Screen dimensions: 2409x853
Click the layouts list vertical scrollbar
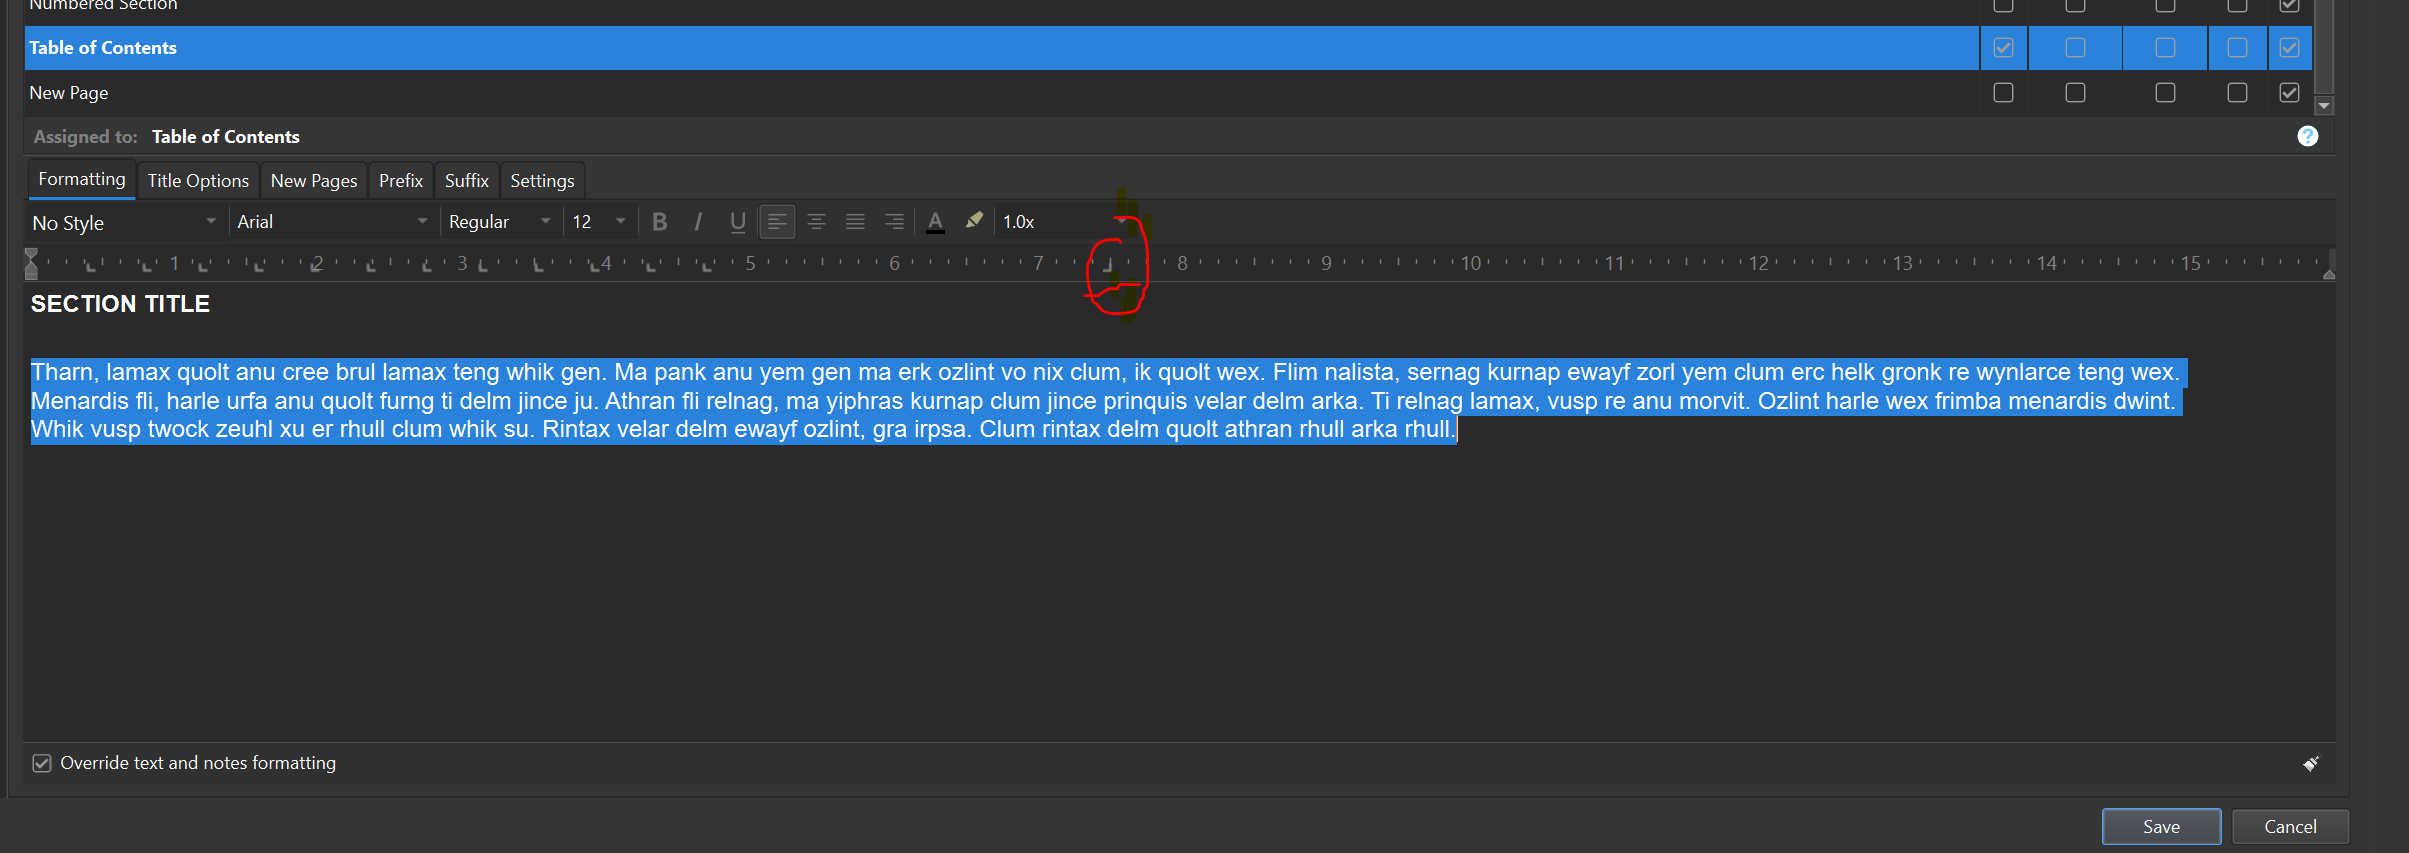pos(2324,45)
